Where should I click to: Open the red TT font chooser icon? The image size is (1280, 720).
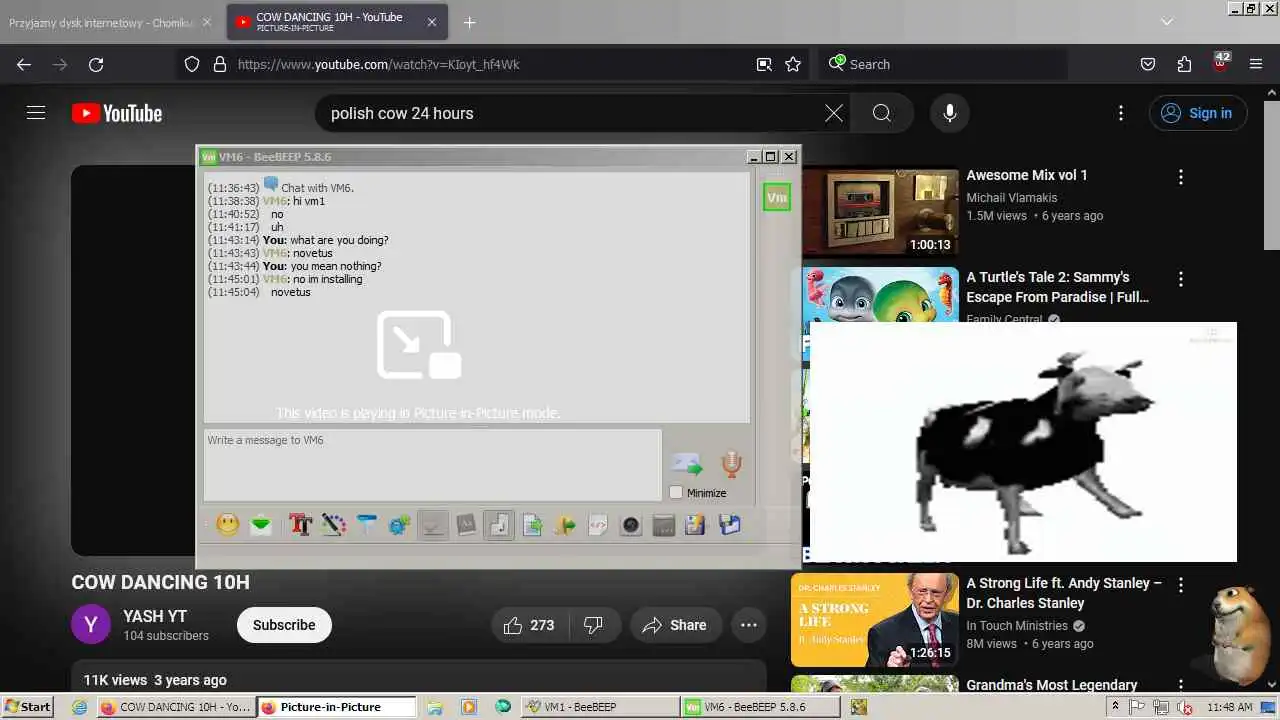[300, 525]
